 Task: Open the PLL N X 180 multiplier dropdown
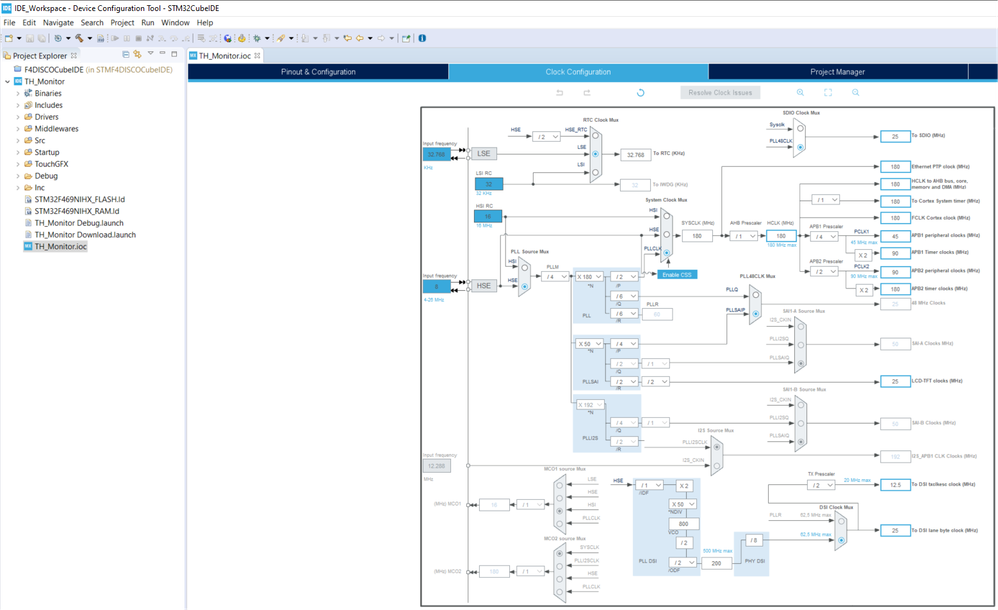(589, 277)
